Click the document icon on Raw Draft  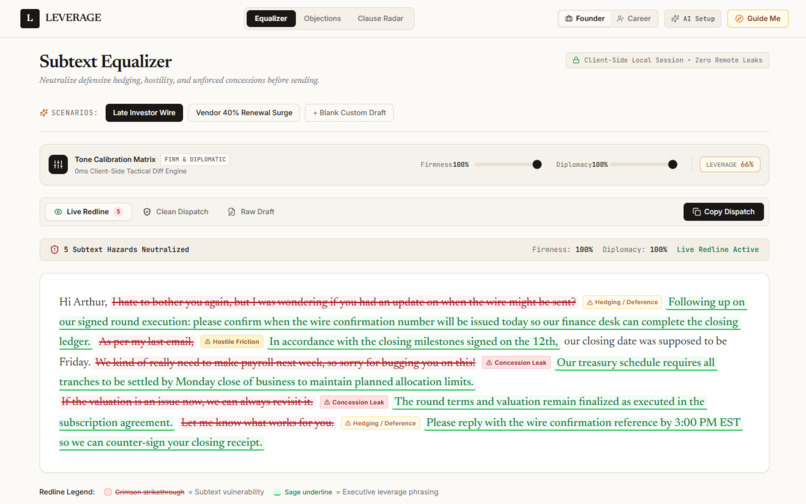[231, 212]
